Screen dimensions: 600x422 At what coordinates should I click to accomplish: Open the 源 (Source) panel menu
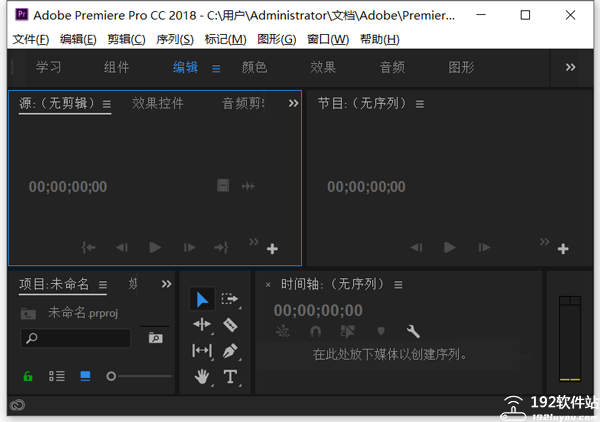point(106,104)
